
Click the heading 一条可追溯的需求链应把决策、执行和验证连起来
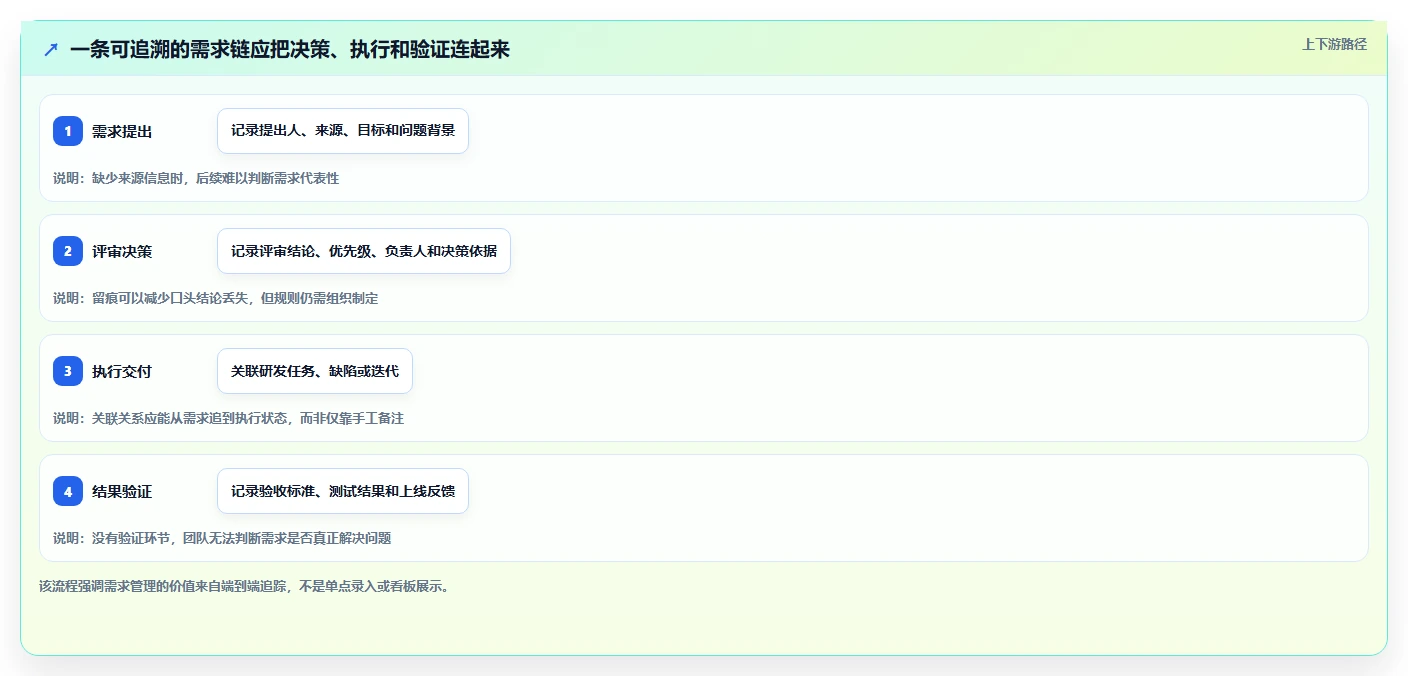tap(290, 49)
